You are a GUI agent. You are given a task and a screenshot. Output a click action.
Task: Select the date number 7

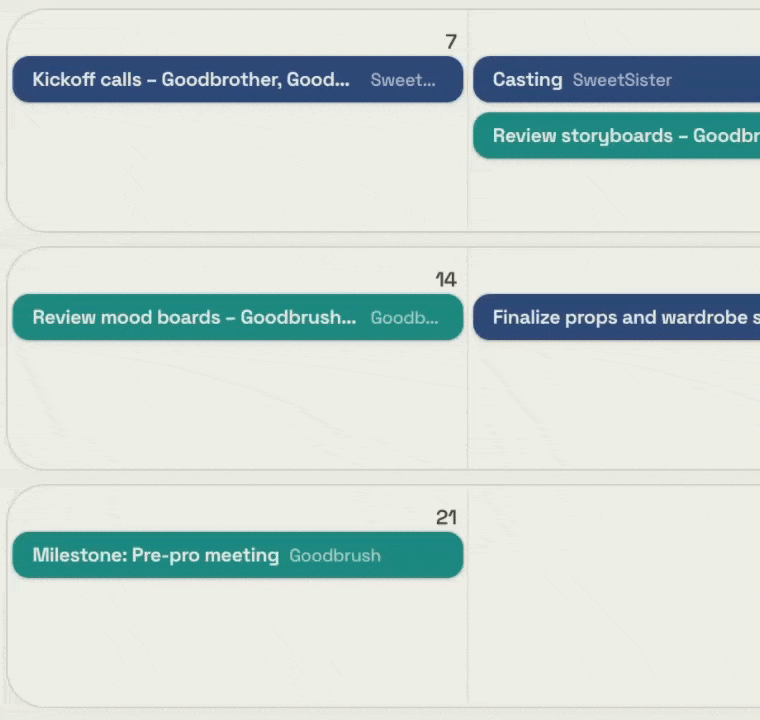pos(451,42)
